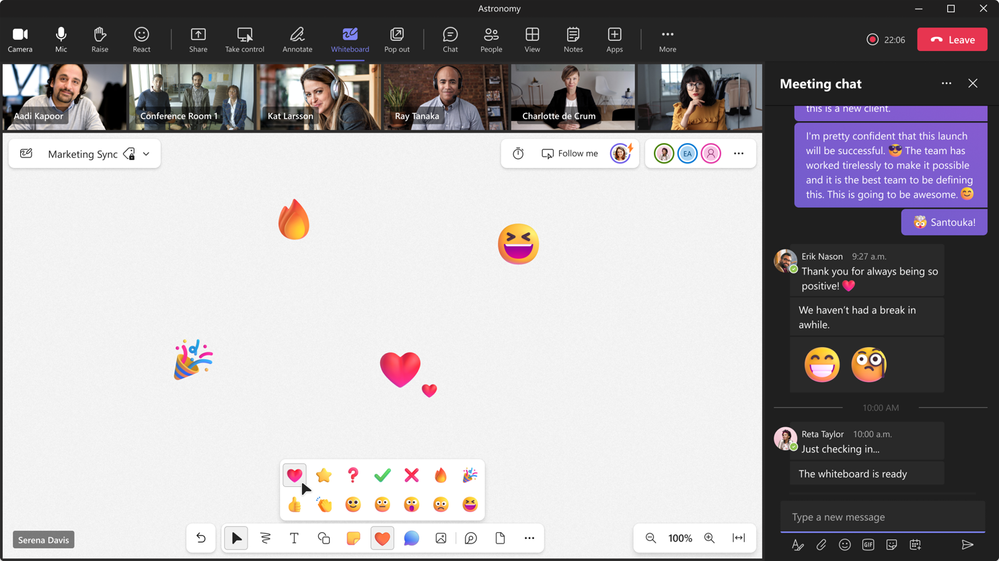Select the Text tool
The height and width of the screenshot is (561, 999).
click(294, 538)
